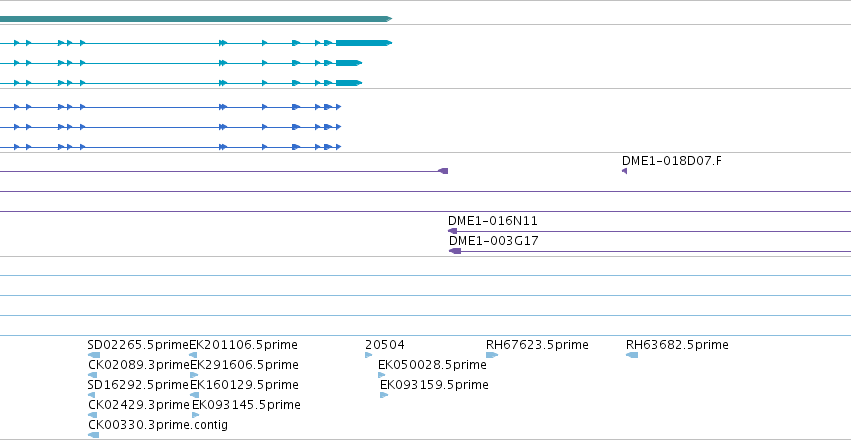Click the EK093145.5prime label

(x=246, y=405)
